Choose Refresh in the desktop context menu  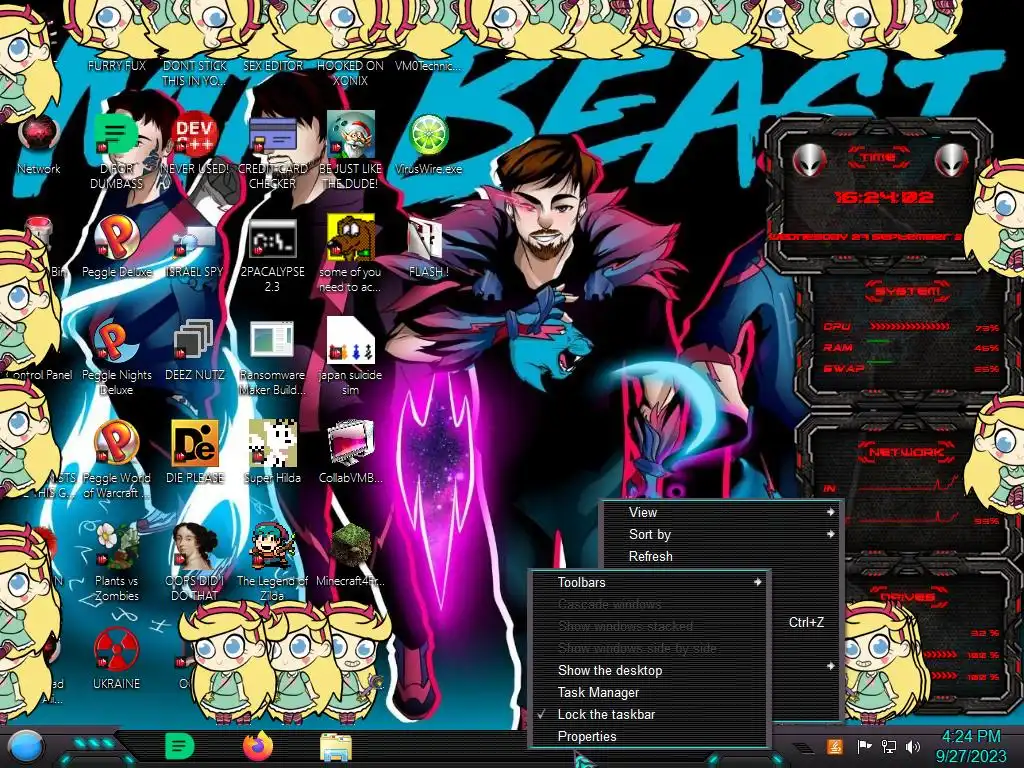722,556
